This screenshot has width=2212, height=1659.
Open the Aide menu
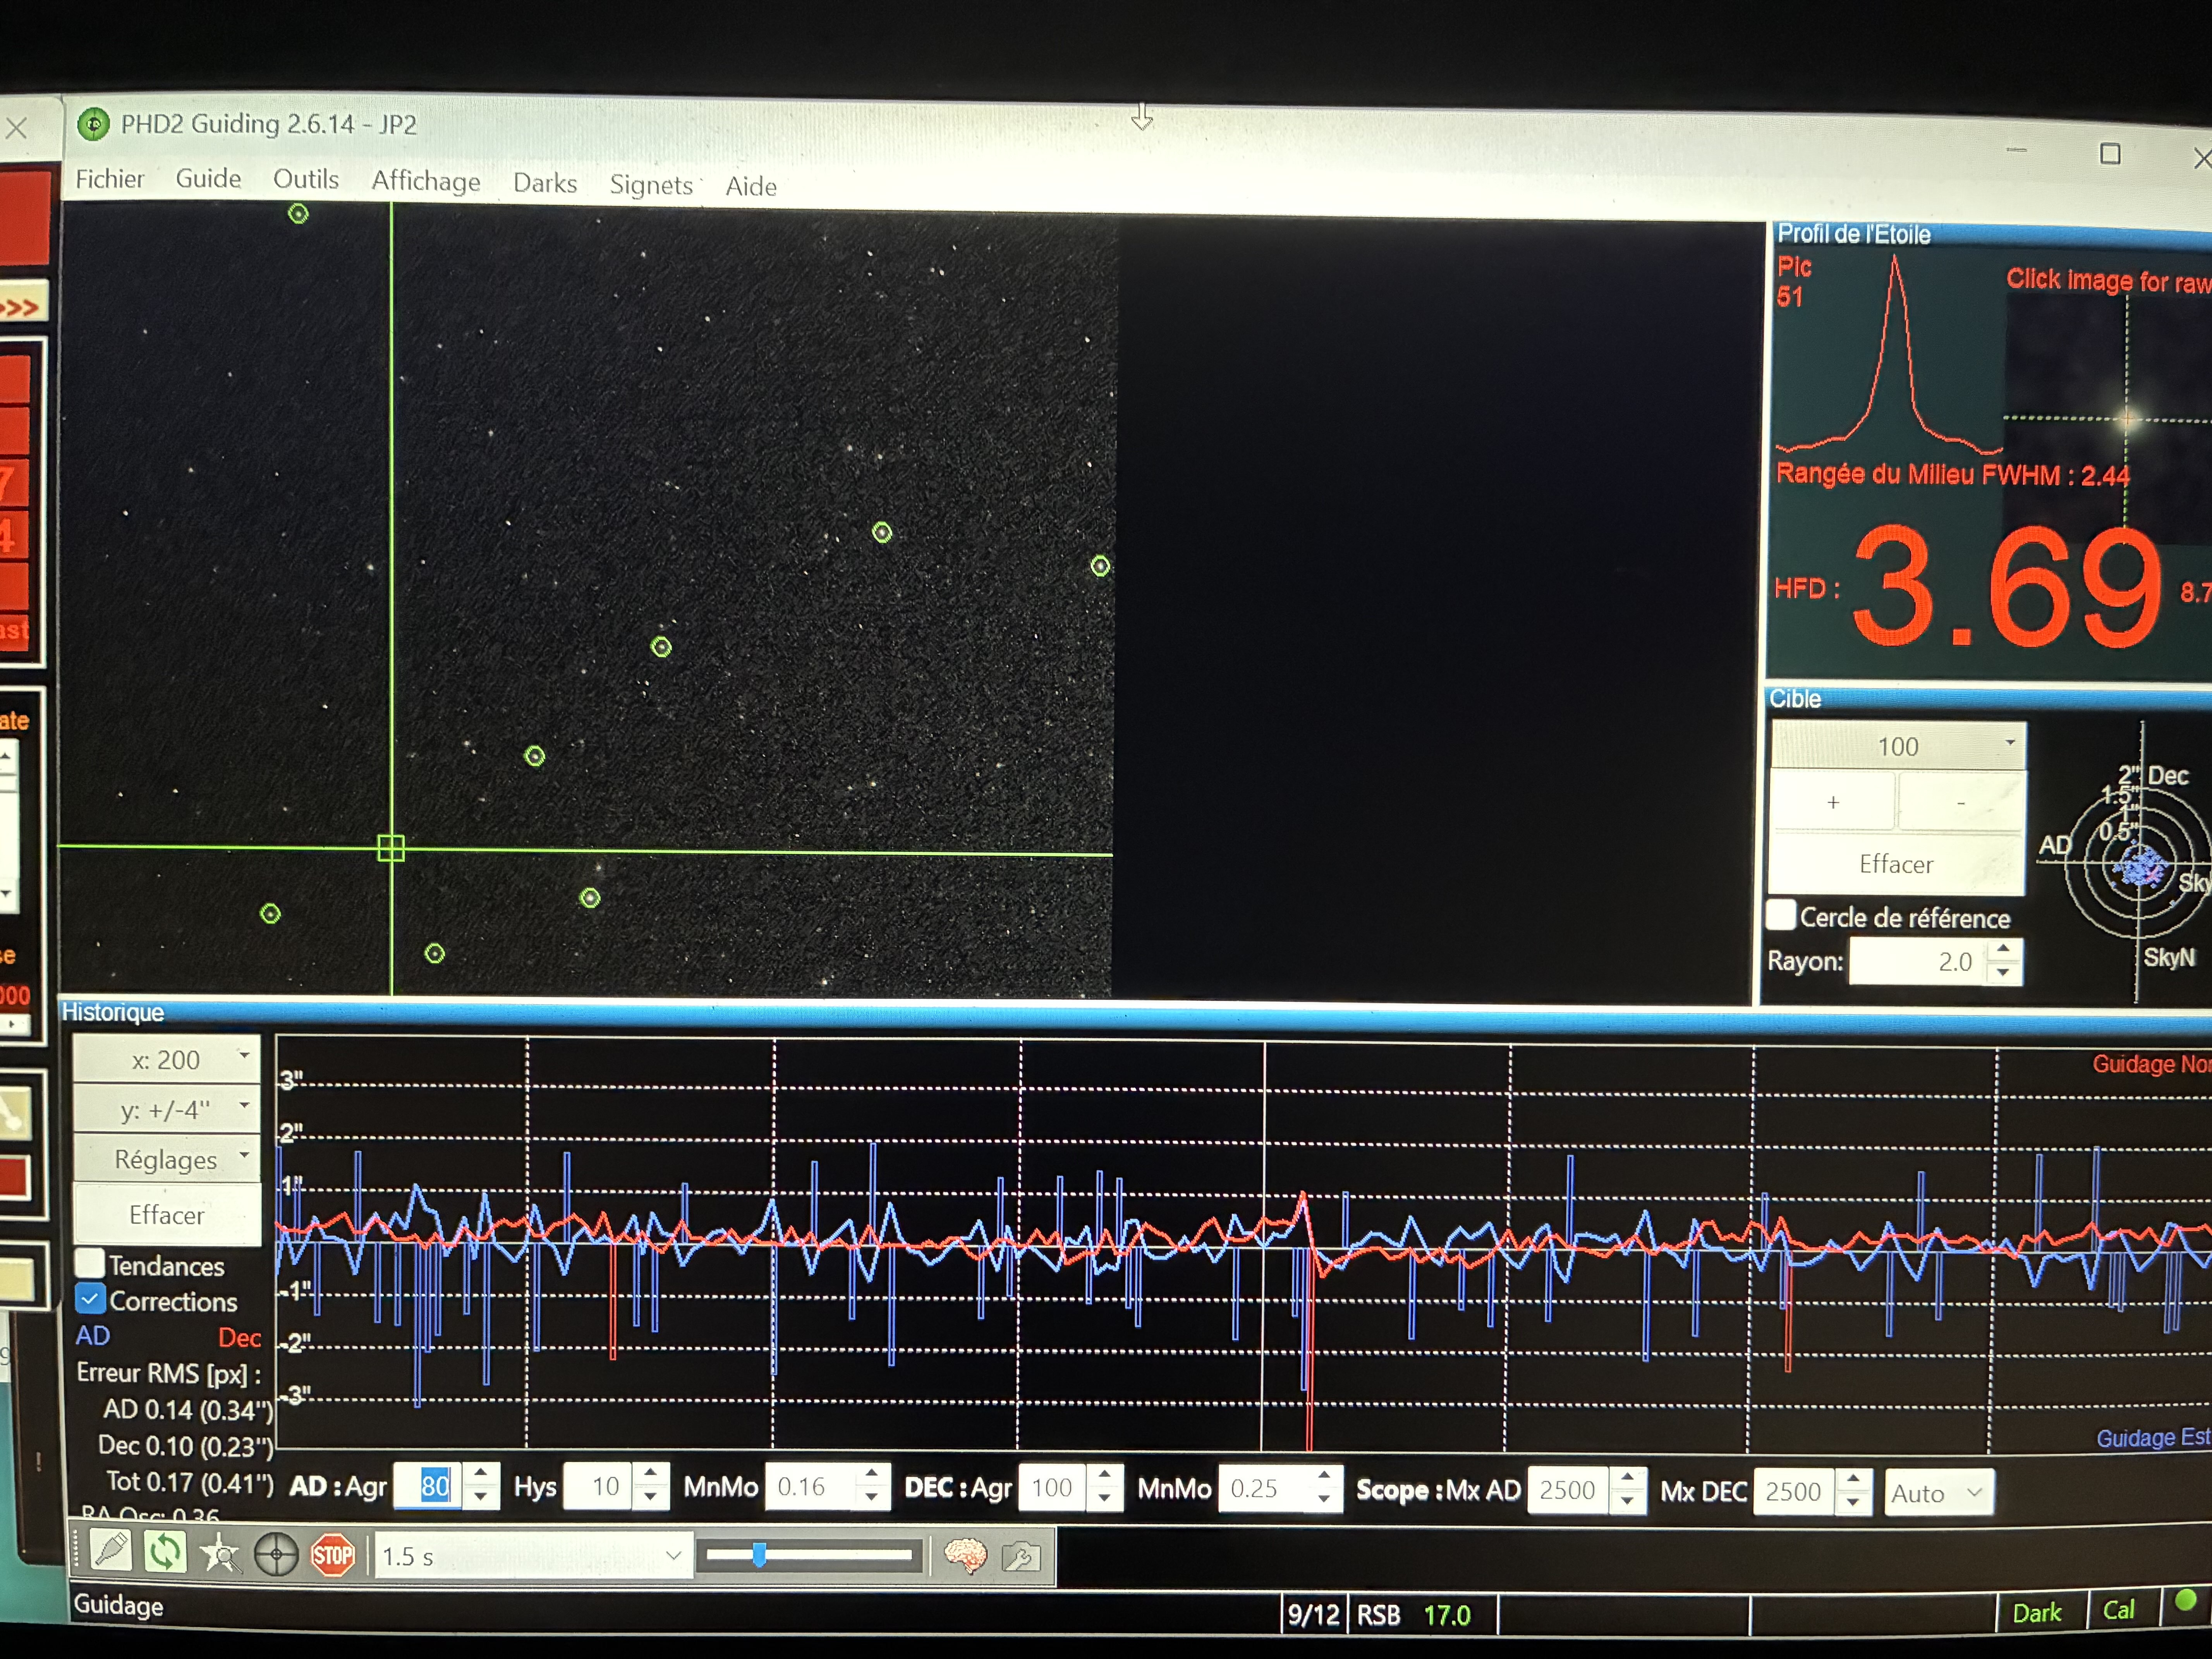[x=751, y=187]
